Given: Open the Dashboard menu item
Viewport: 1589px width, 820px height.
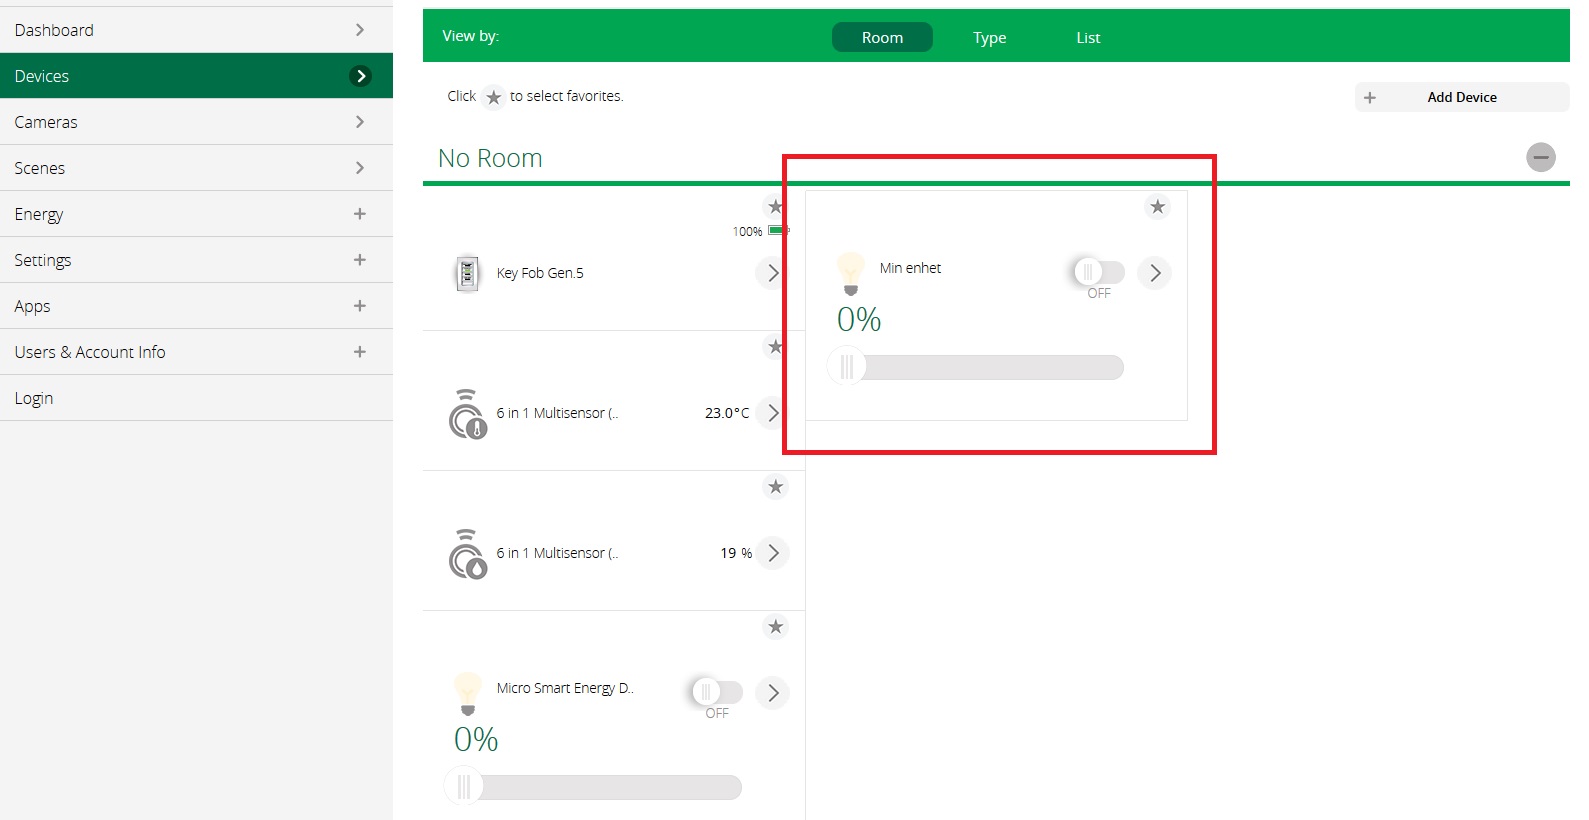Looking at the screenshot, I should [196, 30].
